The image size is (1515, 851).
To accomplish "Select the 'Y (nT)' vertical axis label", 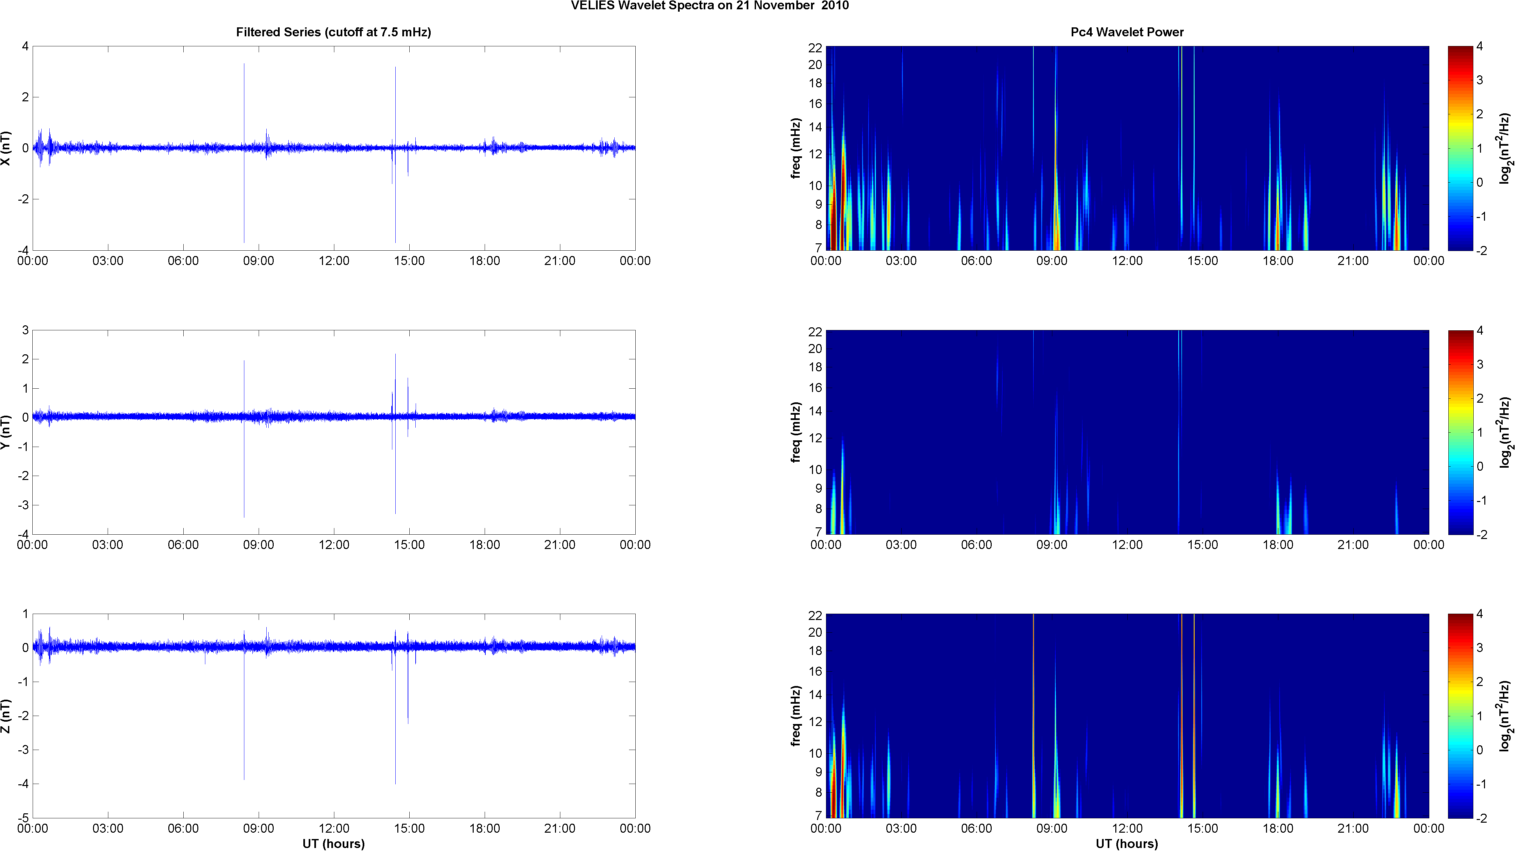I will pos(8,432).
